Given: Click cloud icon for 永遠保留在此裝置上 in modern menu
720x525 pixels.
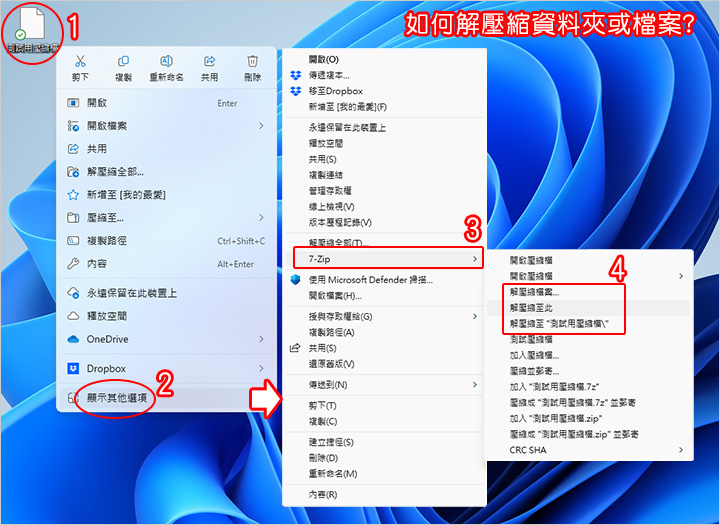Looking at the screenshot, I should (x=73, y=293).
